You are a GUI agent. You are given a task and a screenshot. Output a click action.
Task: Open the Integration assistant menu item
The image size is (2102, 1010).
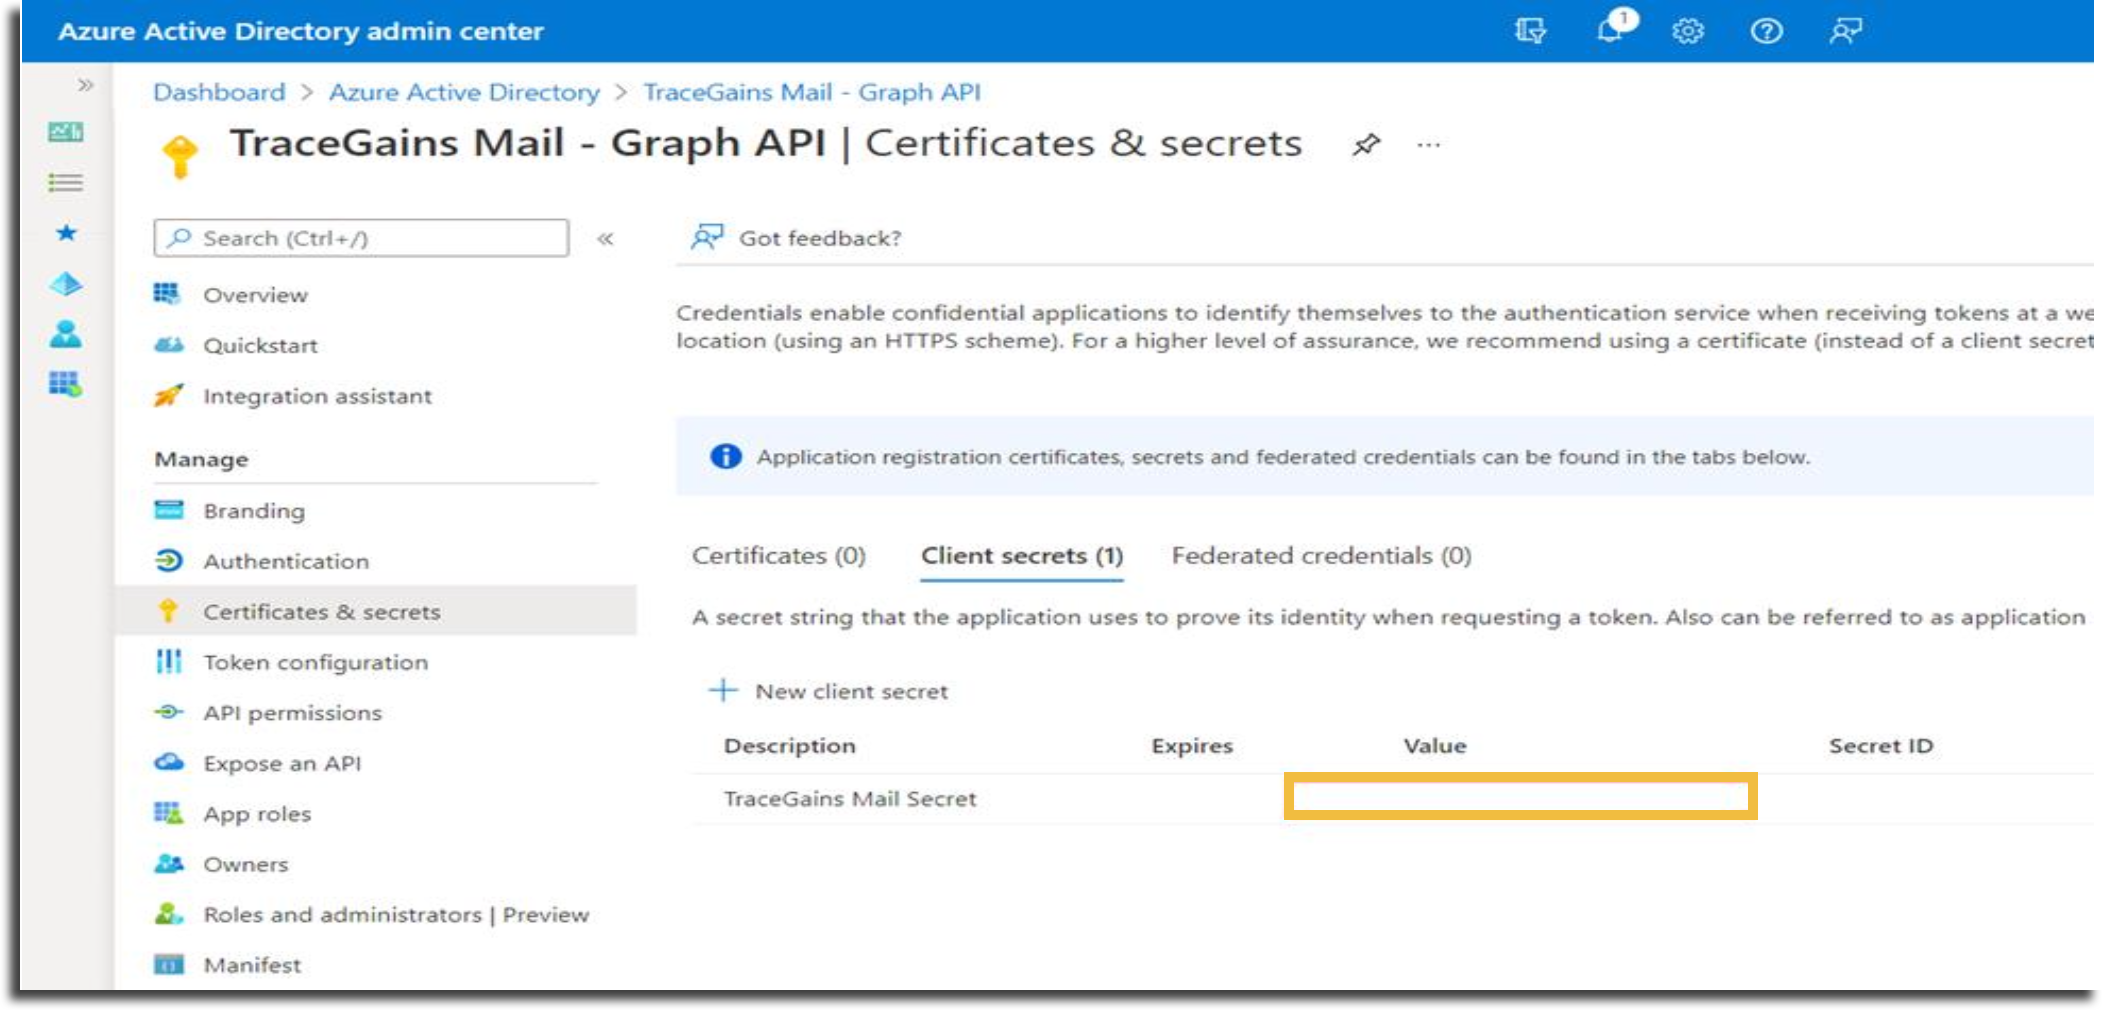click(x=317, y=396)
